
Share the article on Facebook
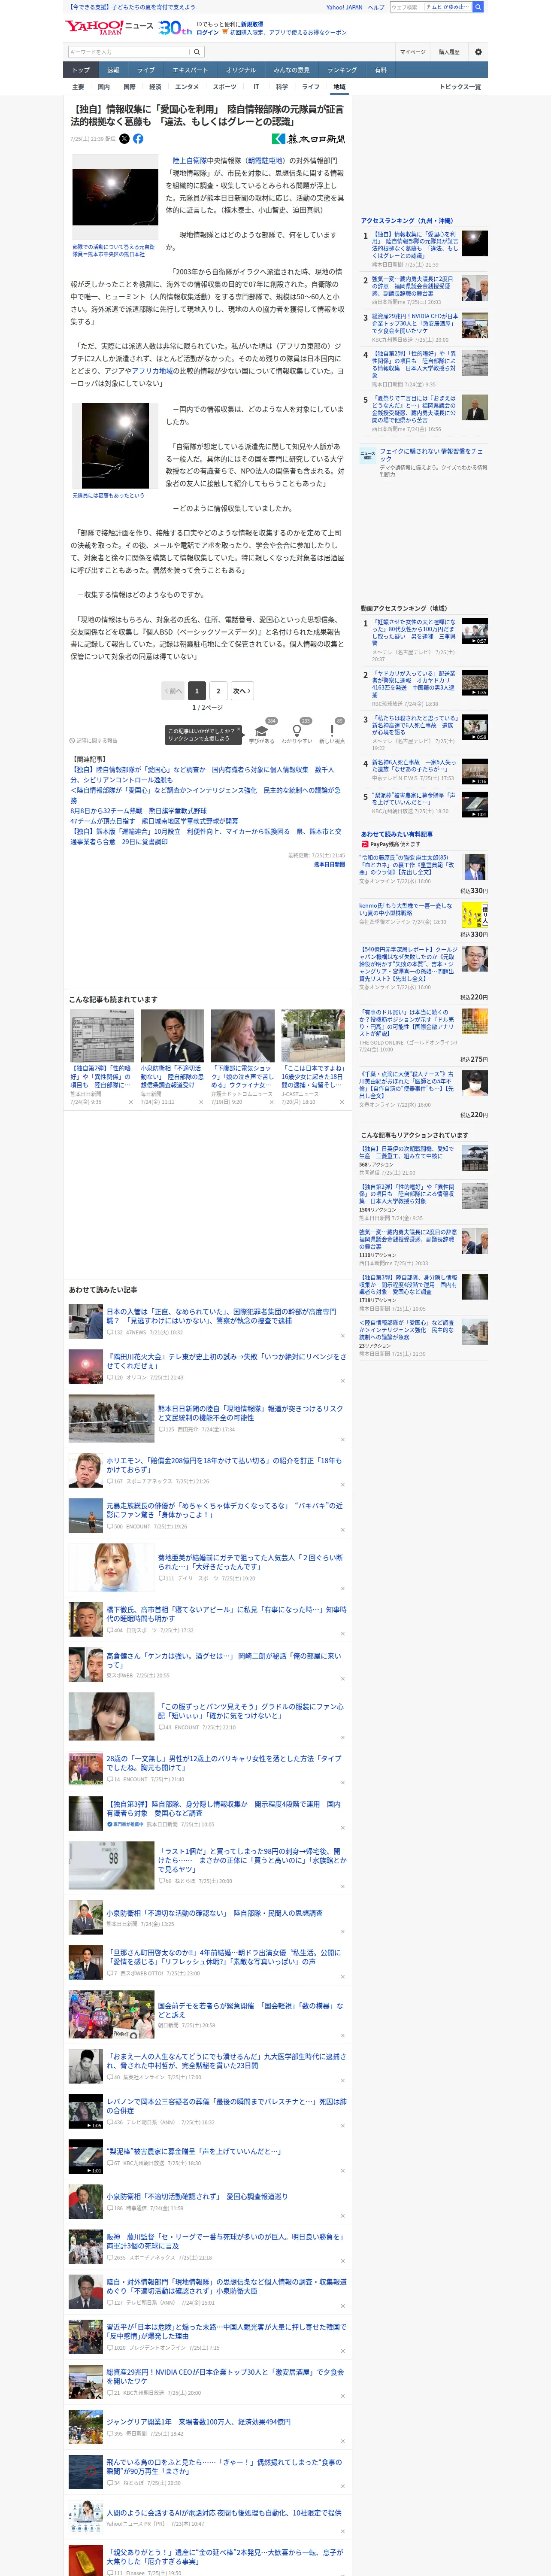tap(138, 139)
